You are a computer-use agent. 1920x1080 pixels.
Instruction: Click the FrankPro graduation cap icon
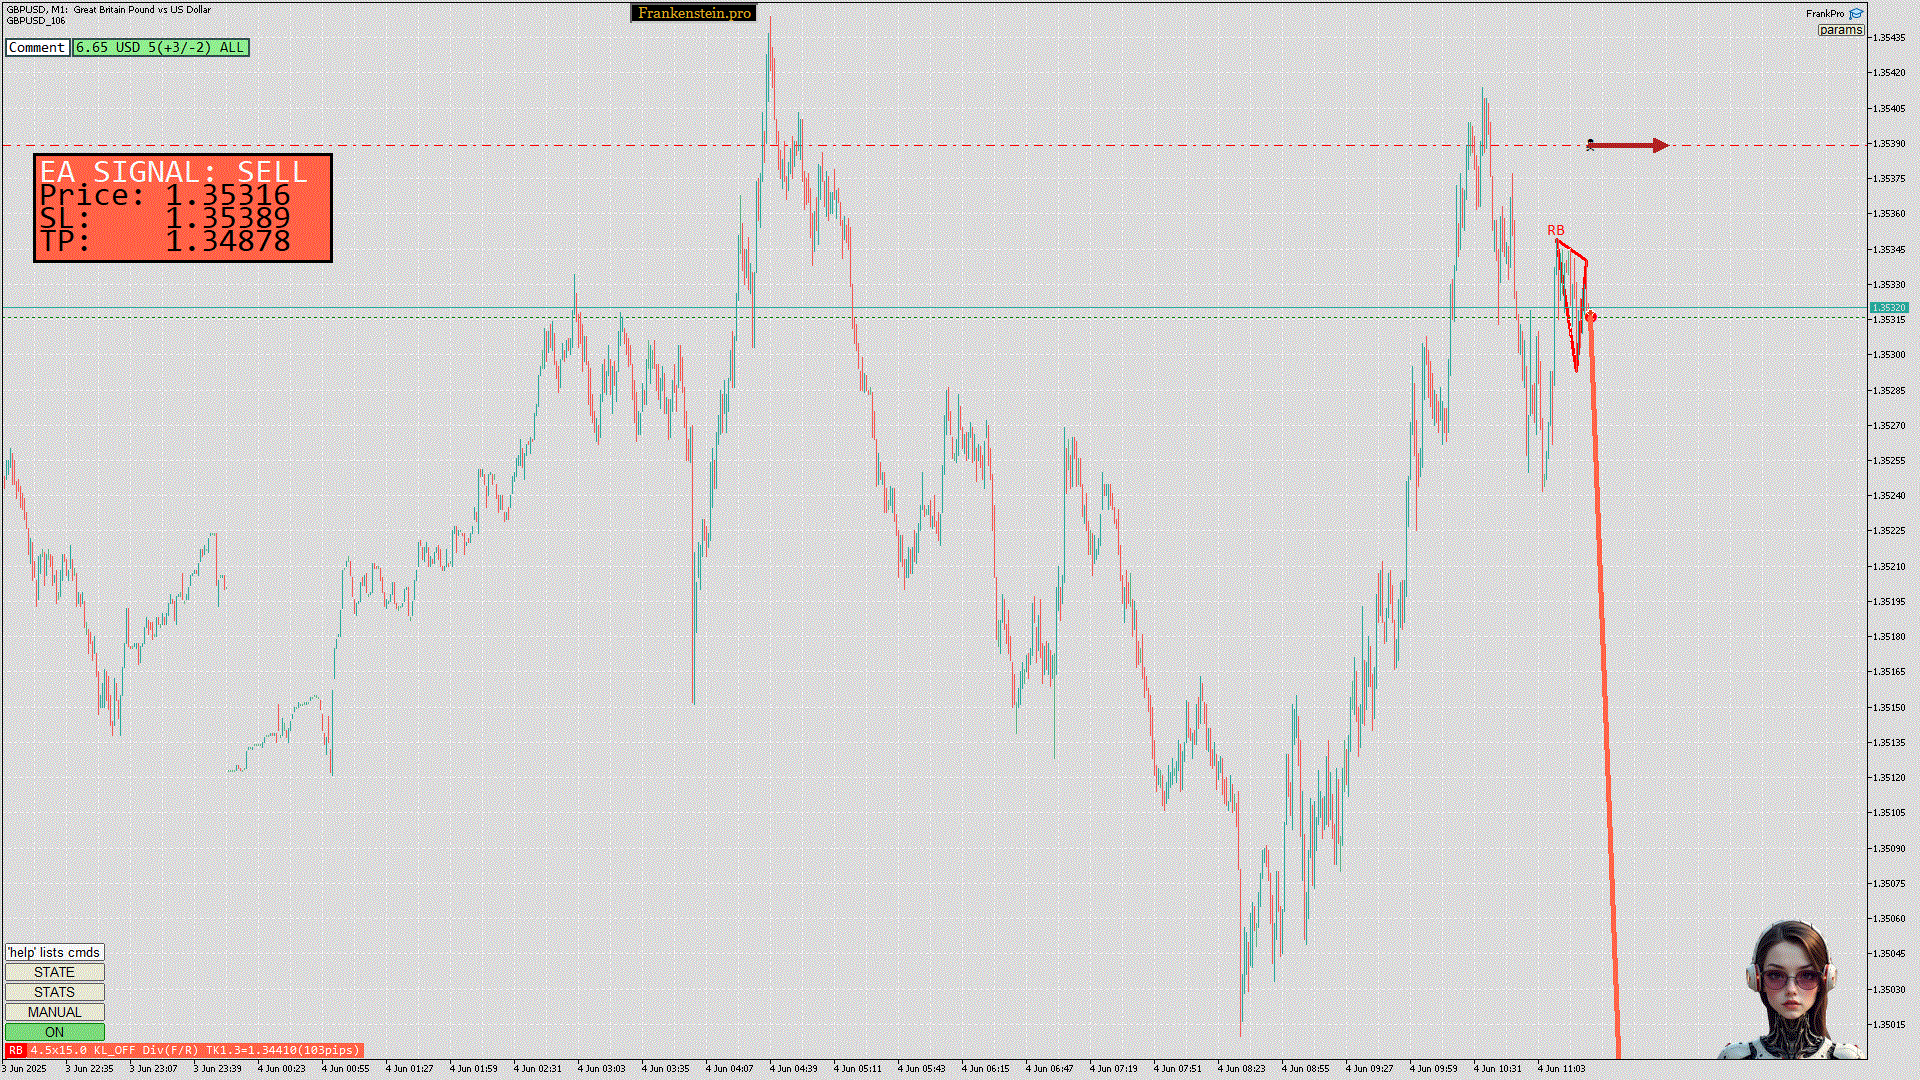1856,14
